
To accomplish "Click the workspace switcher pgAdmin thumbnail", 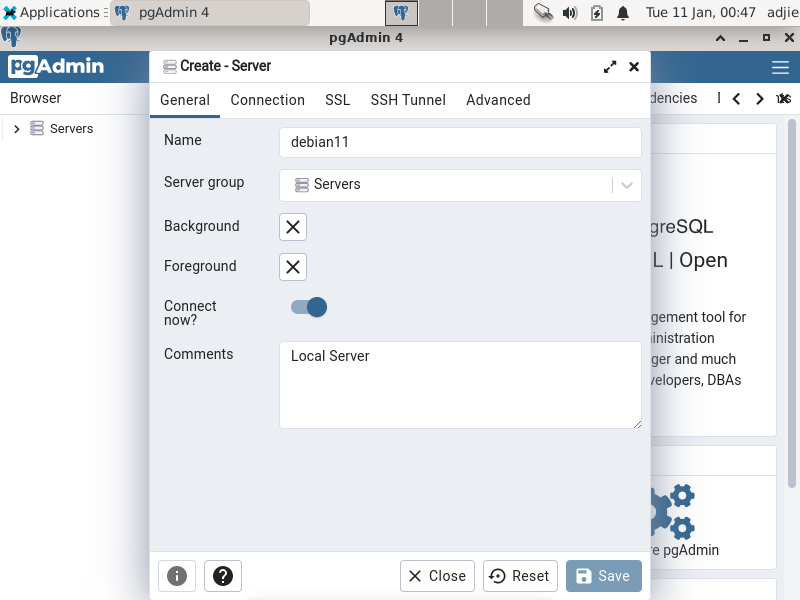I will coord(401,13).
